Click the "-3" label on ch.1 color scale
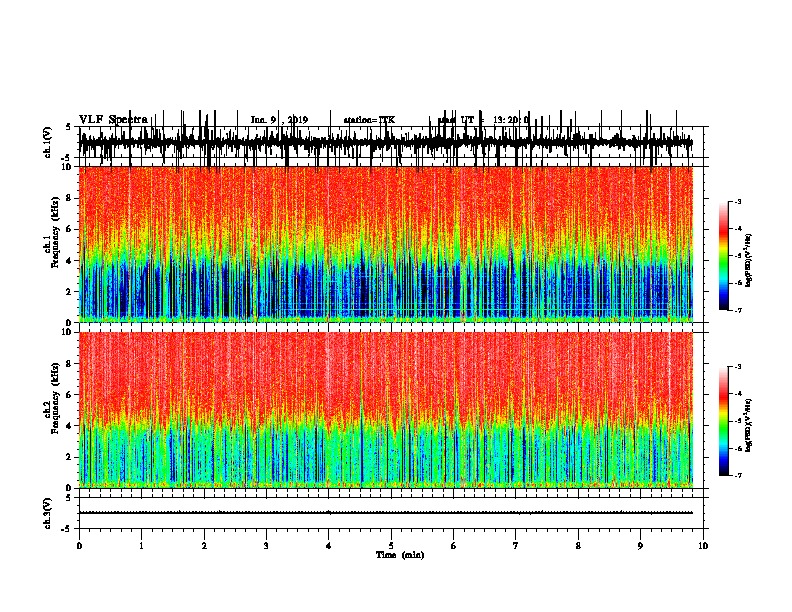 738,202
